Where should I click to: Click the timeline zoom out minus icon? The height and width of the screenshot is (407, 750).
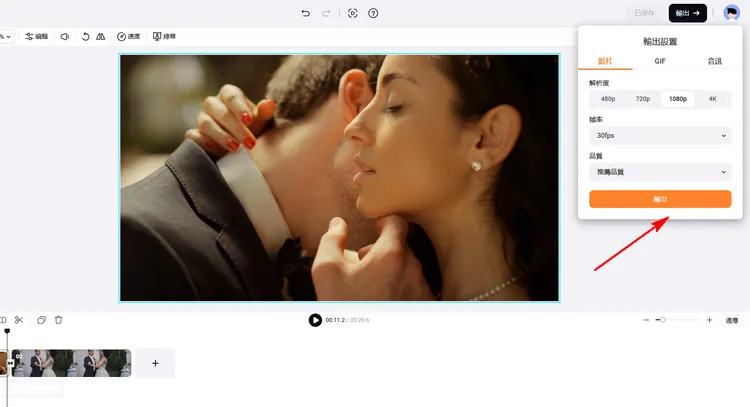tap(646, 320)
